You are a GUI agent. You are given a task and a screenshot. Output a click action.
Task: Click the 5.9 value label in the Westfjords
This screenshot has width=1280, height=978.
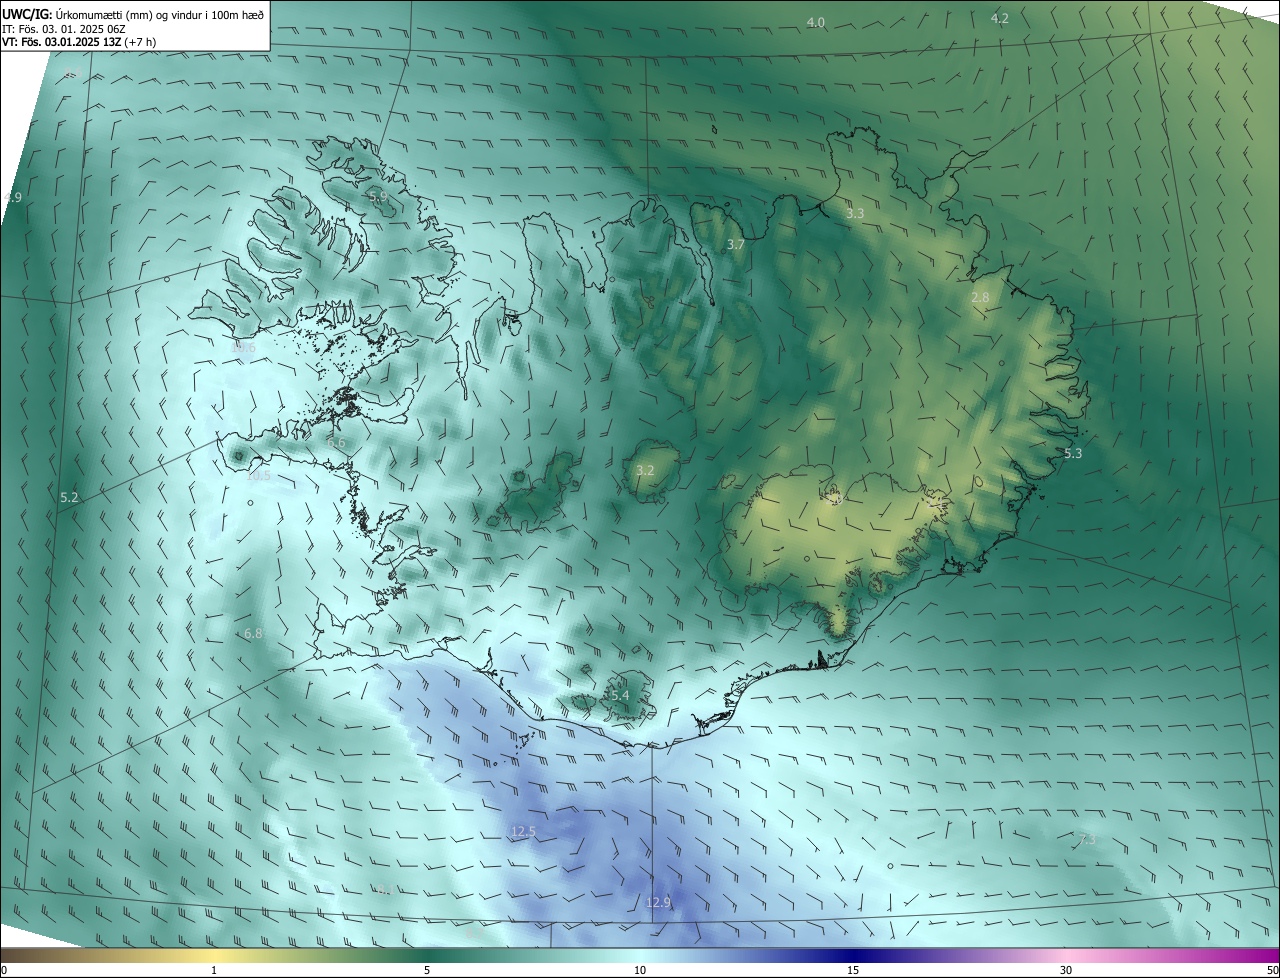378,197
